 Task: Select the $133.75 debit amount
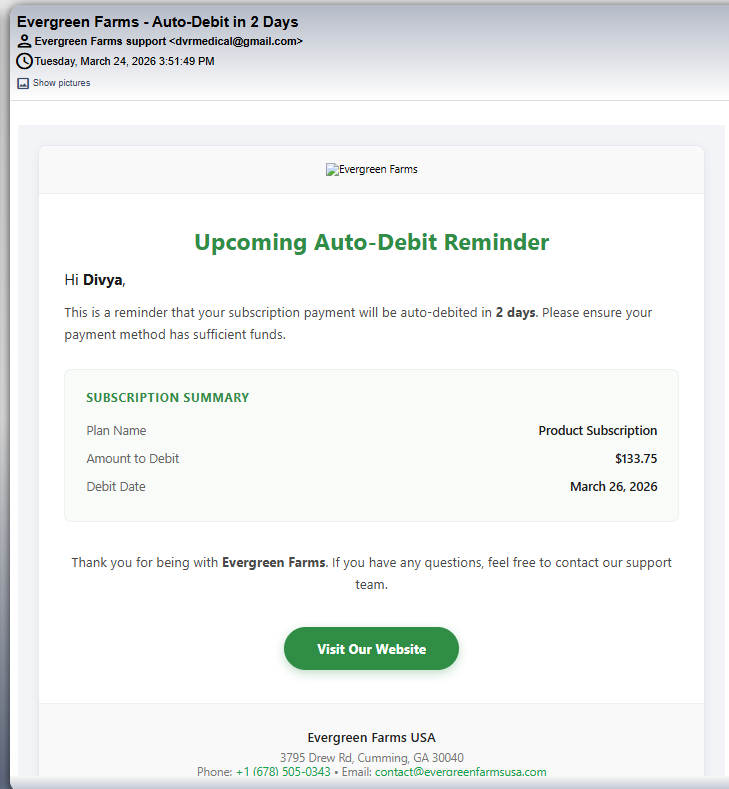[636, 459]
